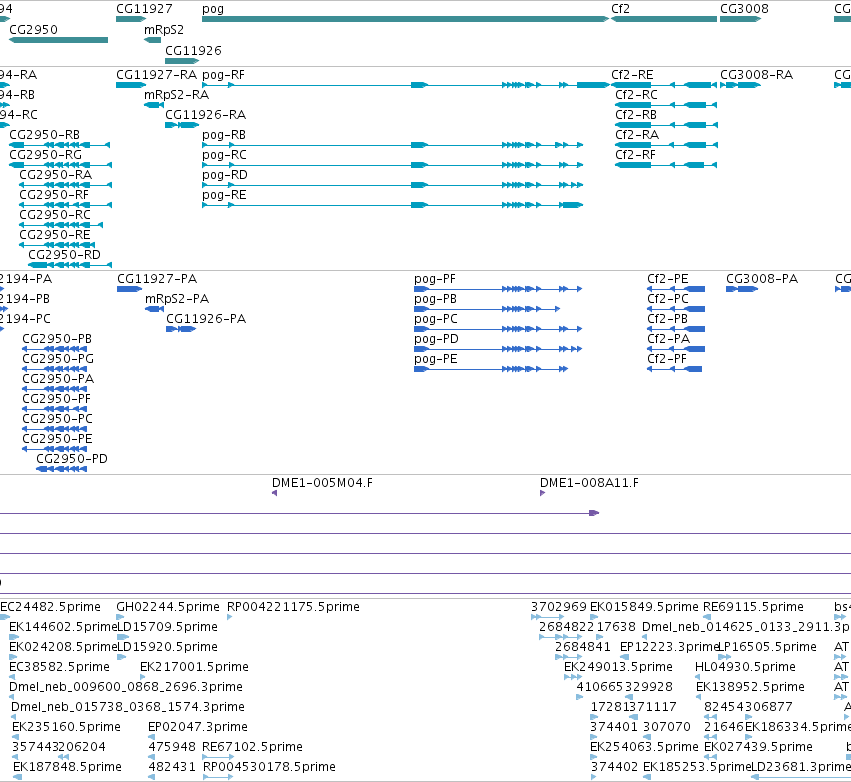Select transcript CG2950-RE

[x=57, y=245]
